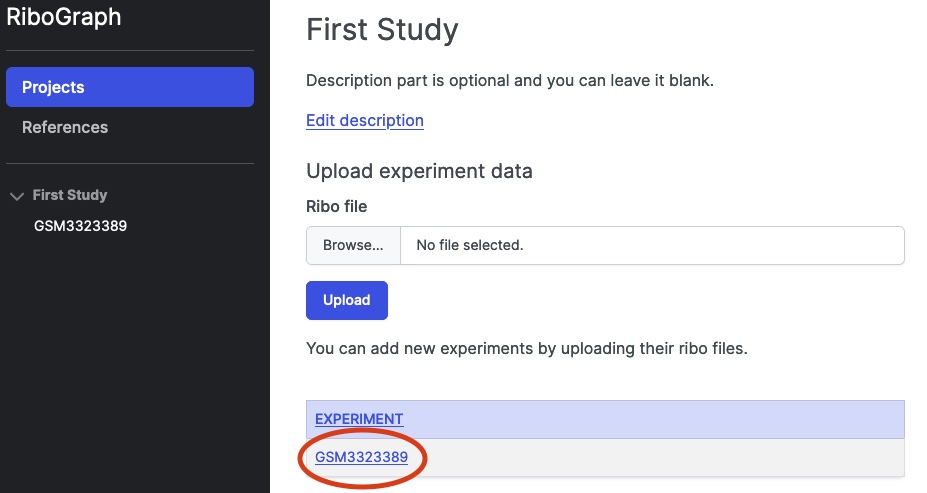Click the EXPERIMENT table header row background
The height and width of the screenshot is (493, 927).
coord(650,419)
